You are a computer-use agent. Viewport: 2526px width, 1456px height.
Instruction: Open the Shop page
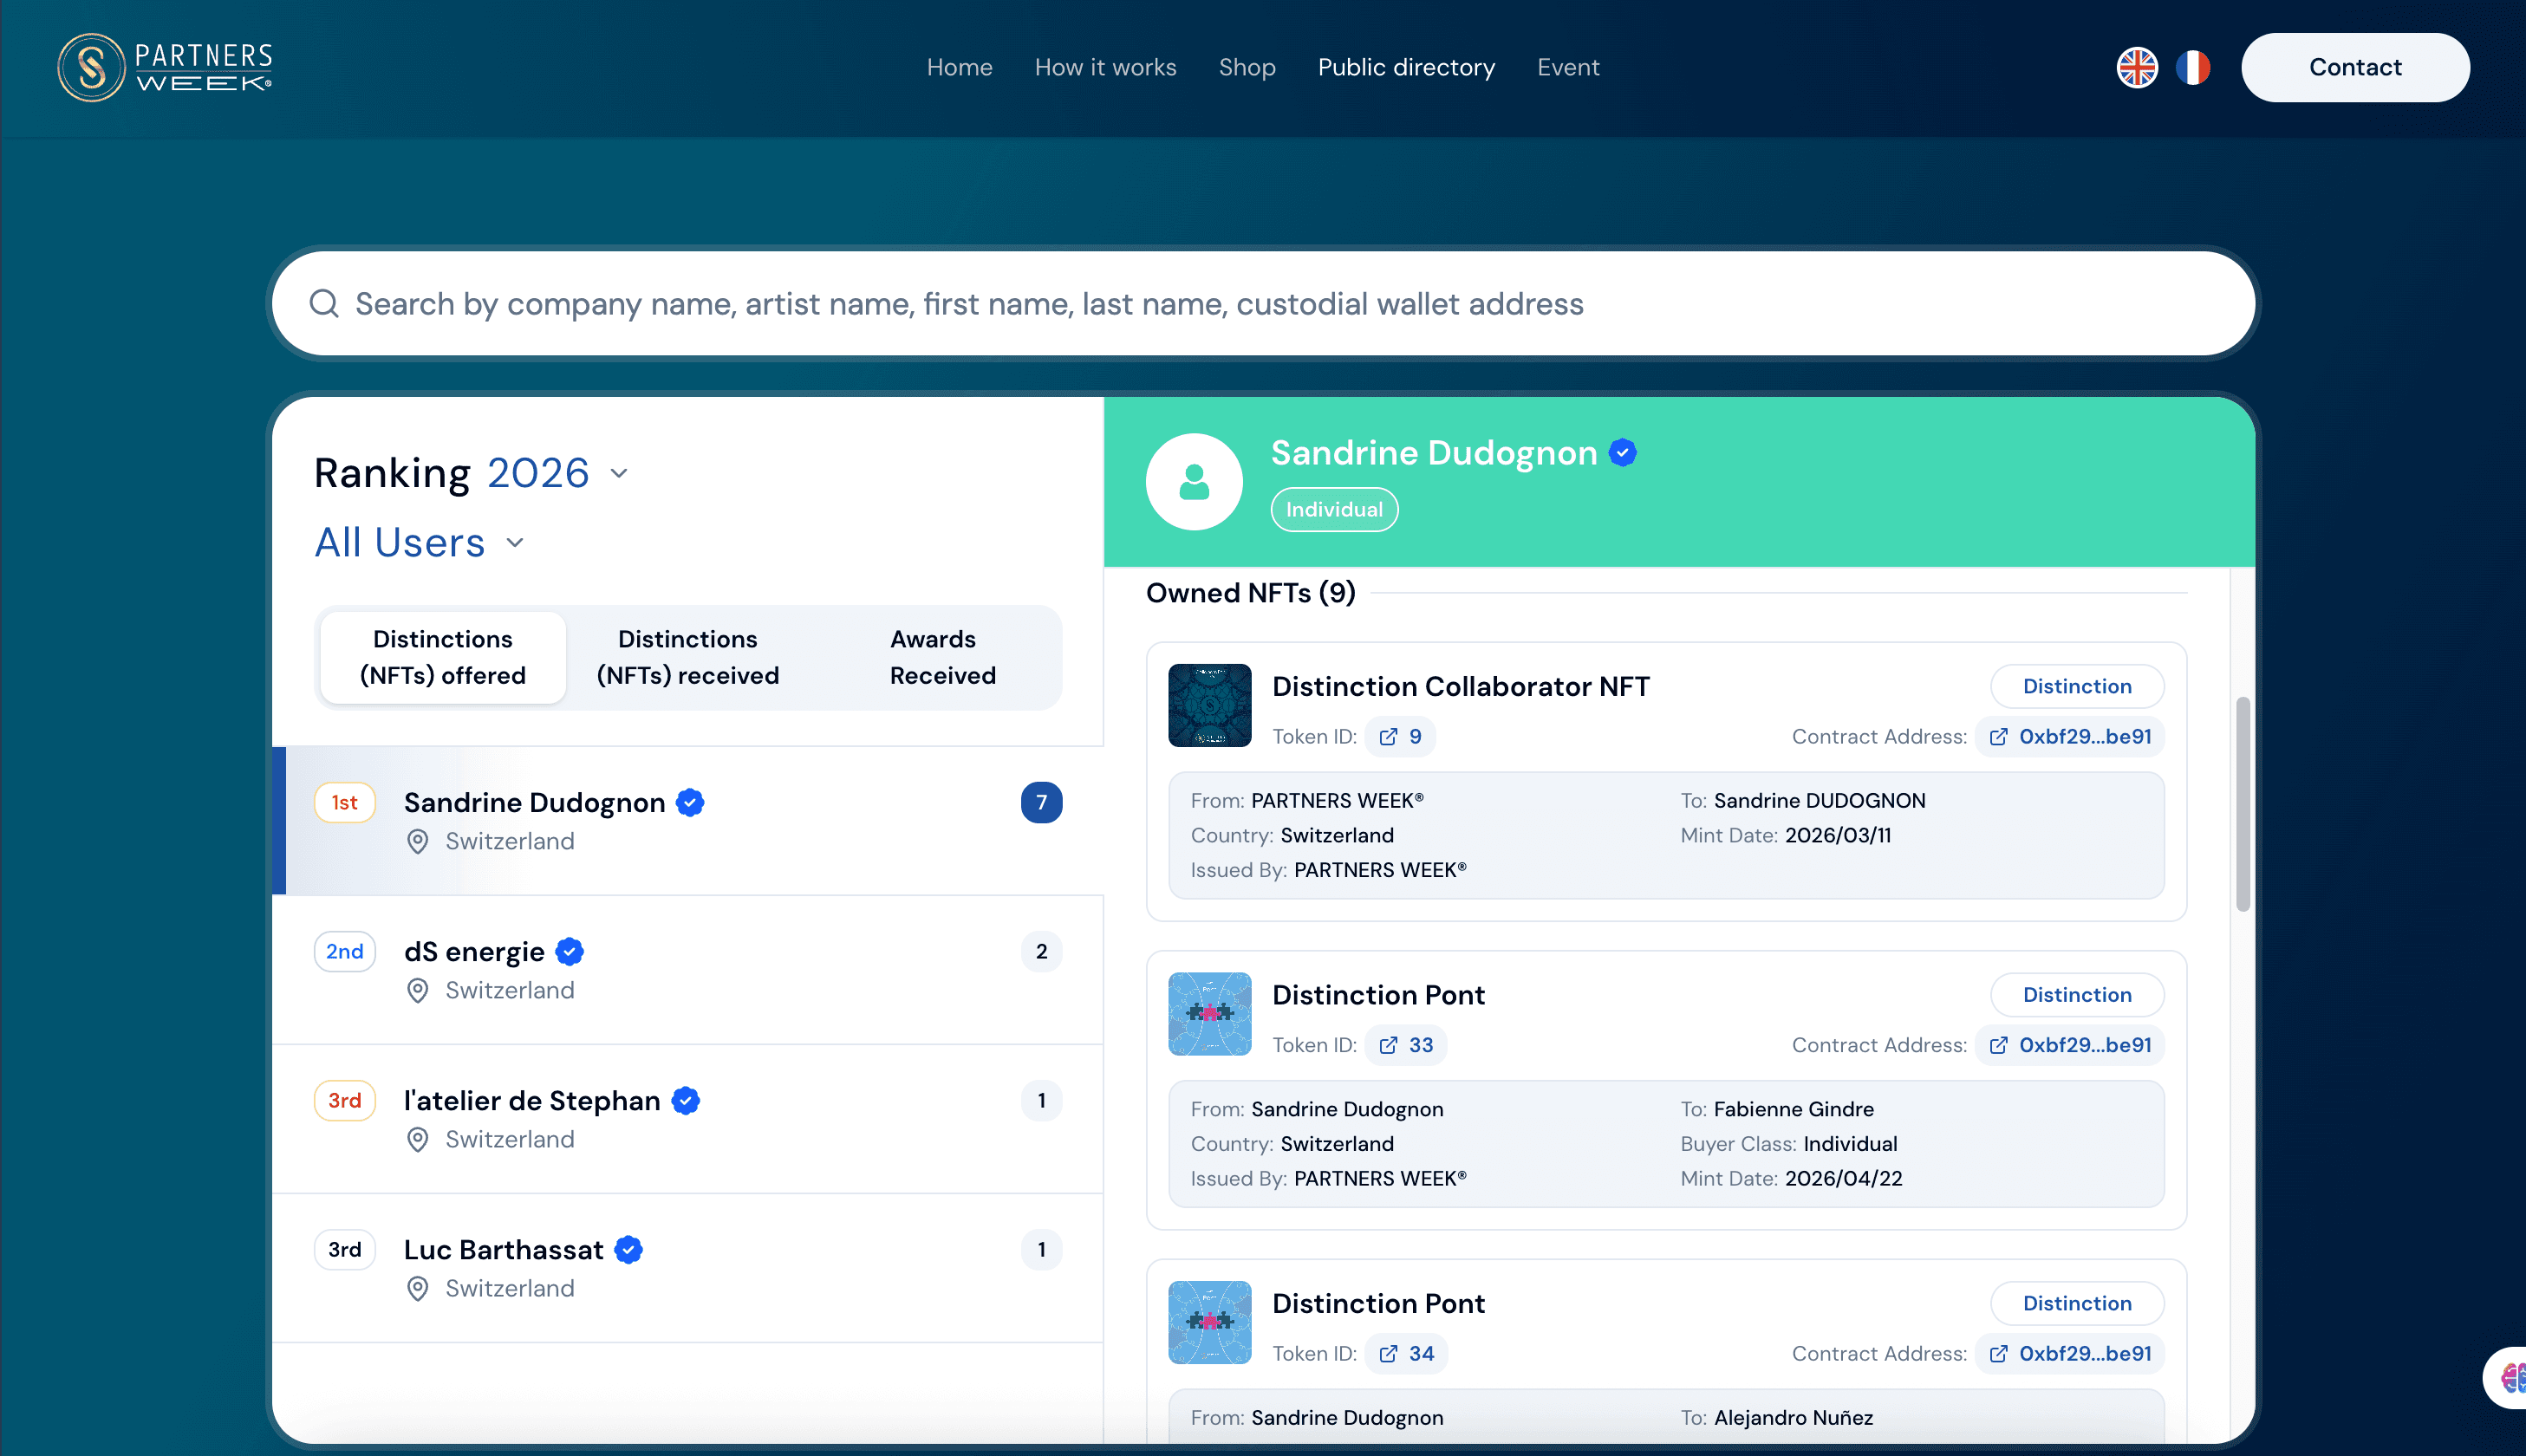click(x=1246, y=67)
